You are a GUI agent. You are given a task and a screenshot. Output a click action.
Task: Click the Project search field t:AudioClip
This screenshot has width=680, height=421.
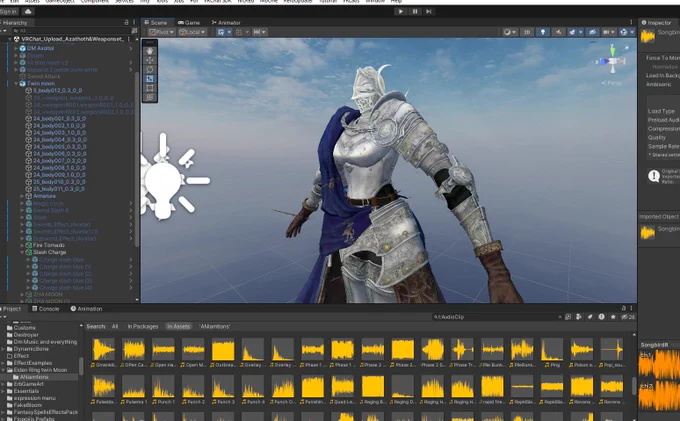[x=494, y=317]
